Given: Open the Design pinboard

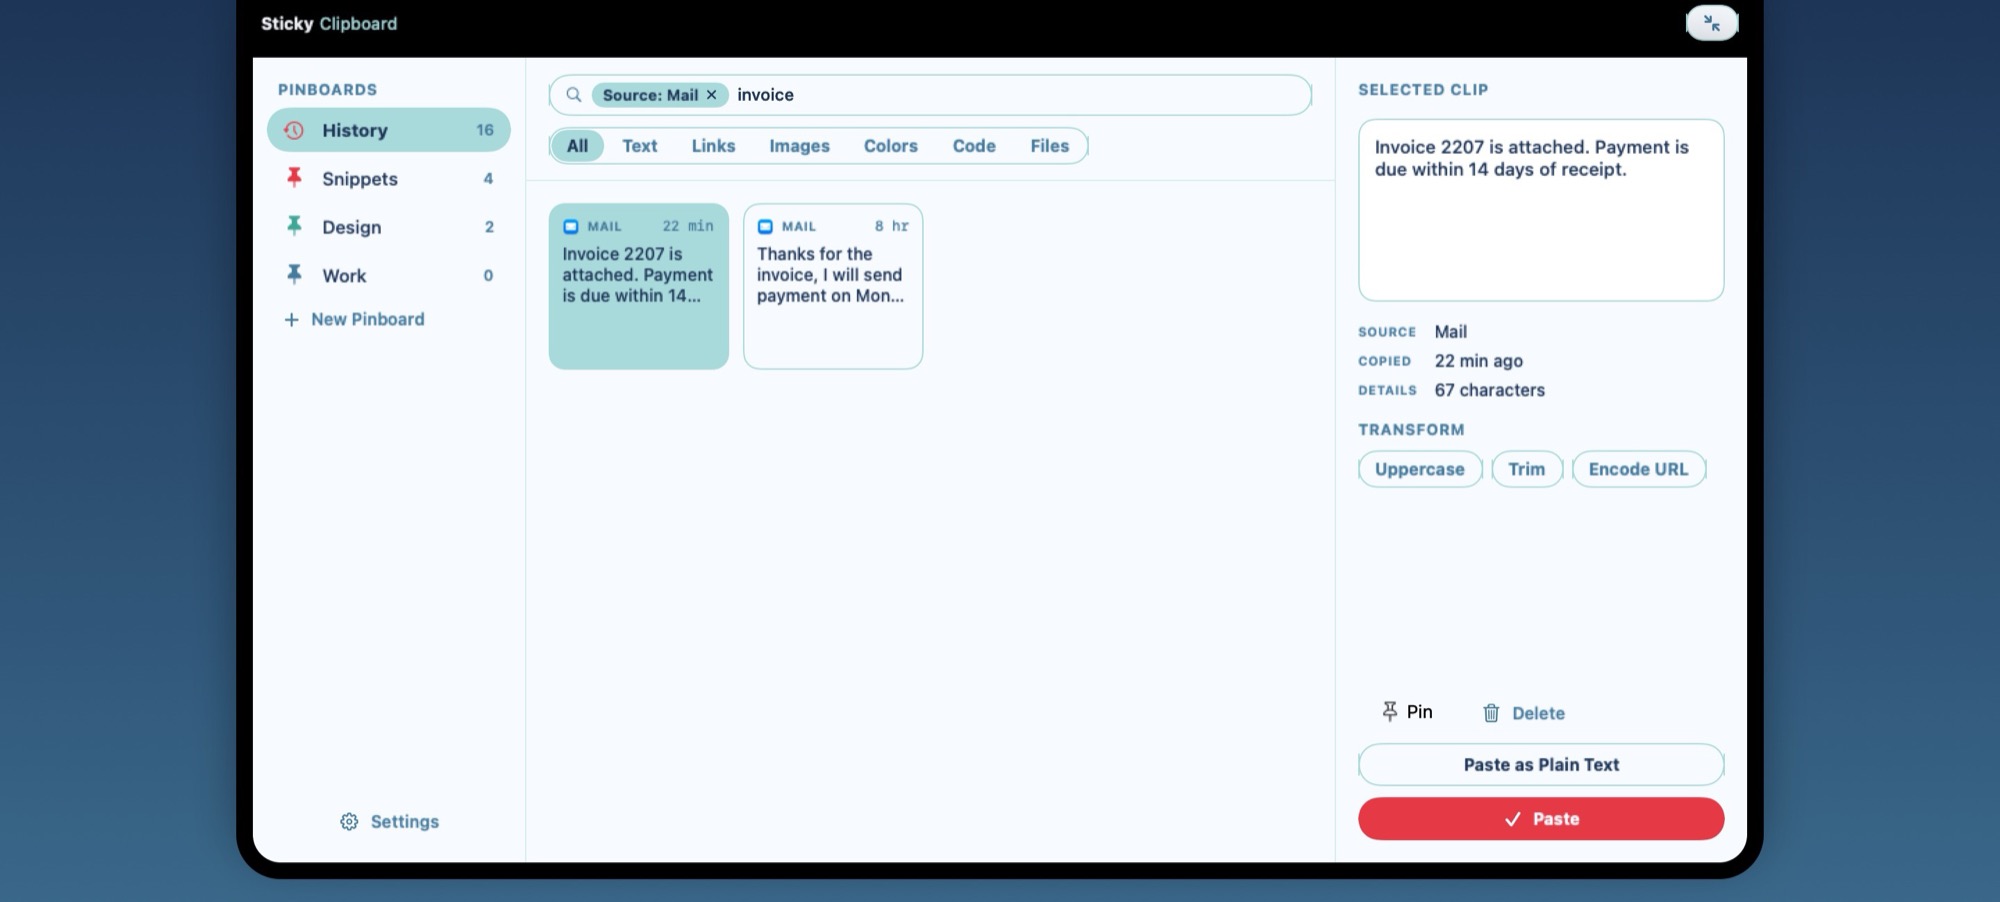Looking at the screenshot, I should point(389,226).
